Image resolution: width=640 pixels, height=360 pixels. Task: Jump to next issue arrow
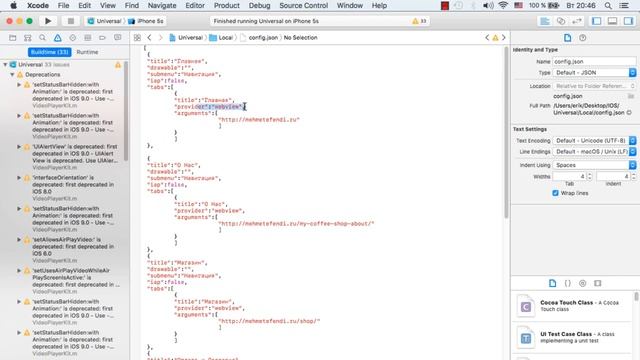coord(504,38)
